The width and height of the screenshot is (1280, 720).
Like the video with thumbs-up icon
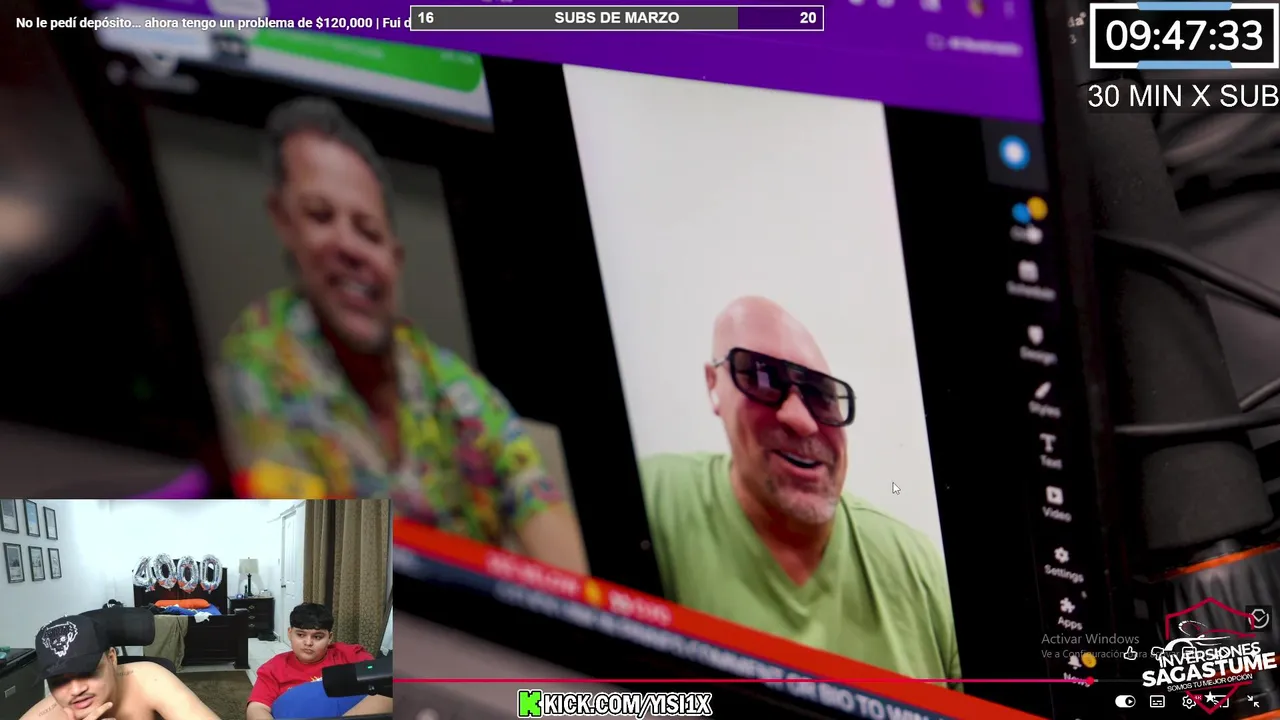click(x=1130, y=653)
